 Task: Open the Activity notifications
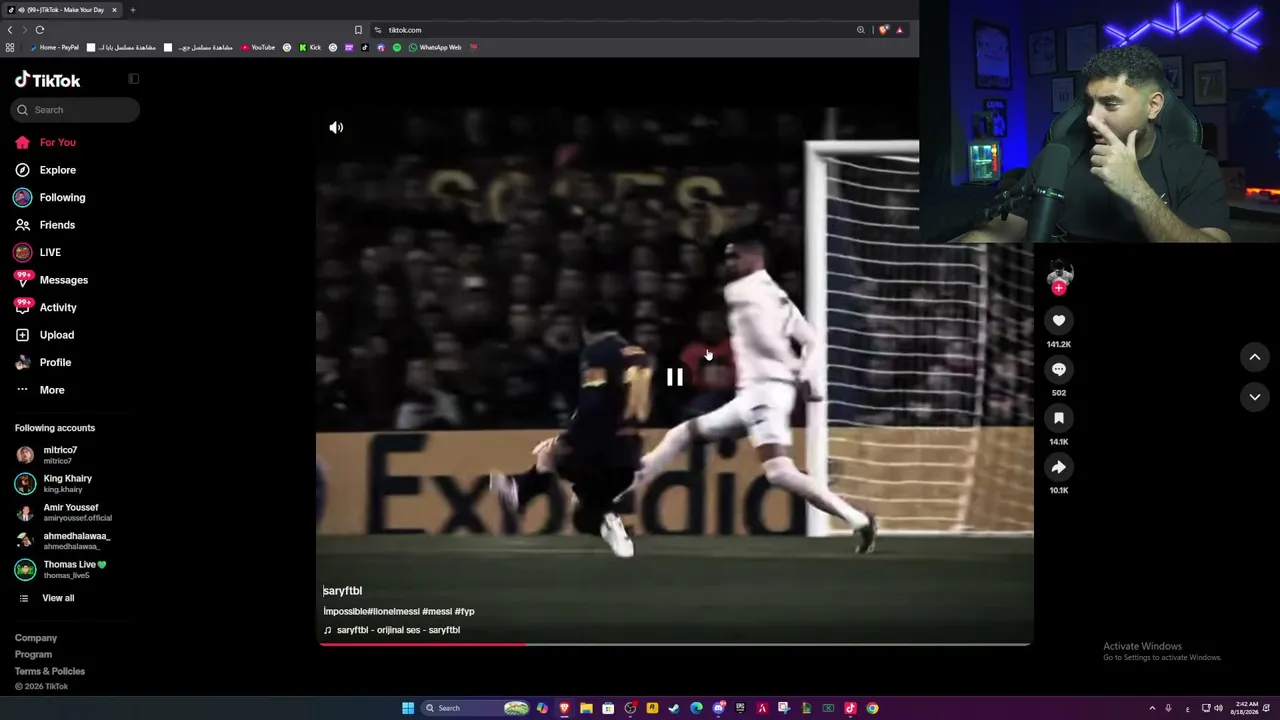coord(46,307)
